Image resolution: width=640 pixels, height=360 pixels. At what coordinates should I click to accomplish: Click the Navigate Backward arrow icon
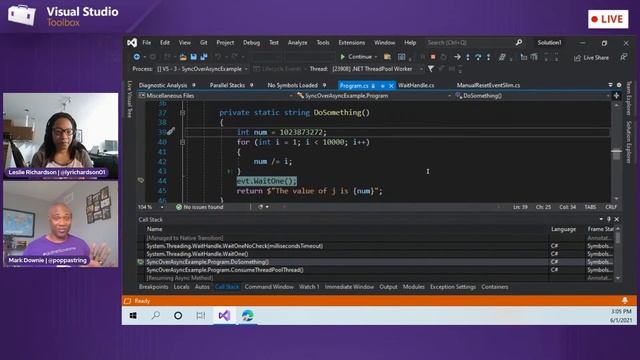[x=137, y=57]
